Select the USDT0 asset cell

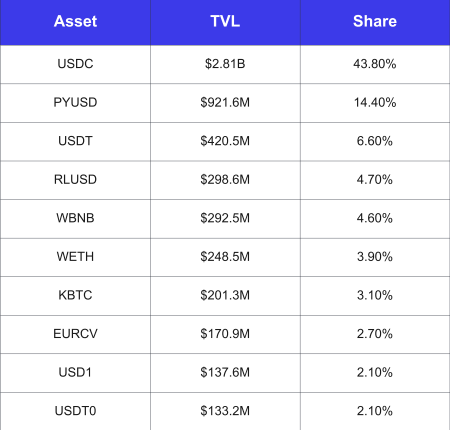pyautogui.click(x=75, y=411)
